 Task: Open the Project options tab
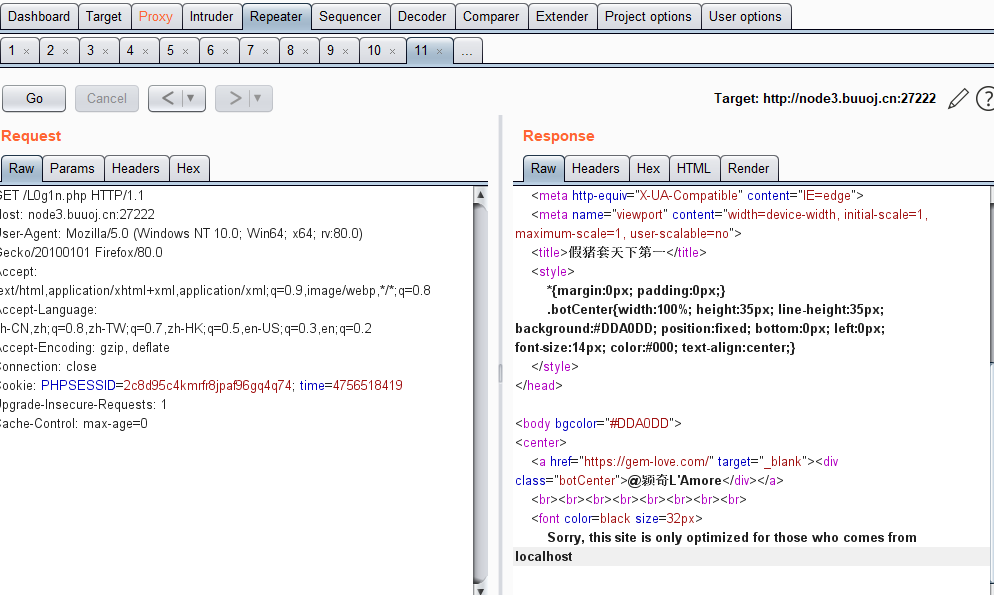648,16
